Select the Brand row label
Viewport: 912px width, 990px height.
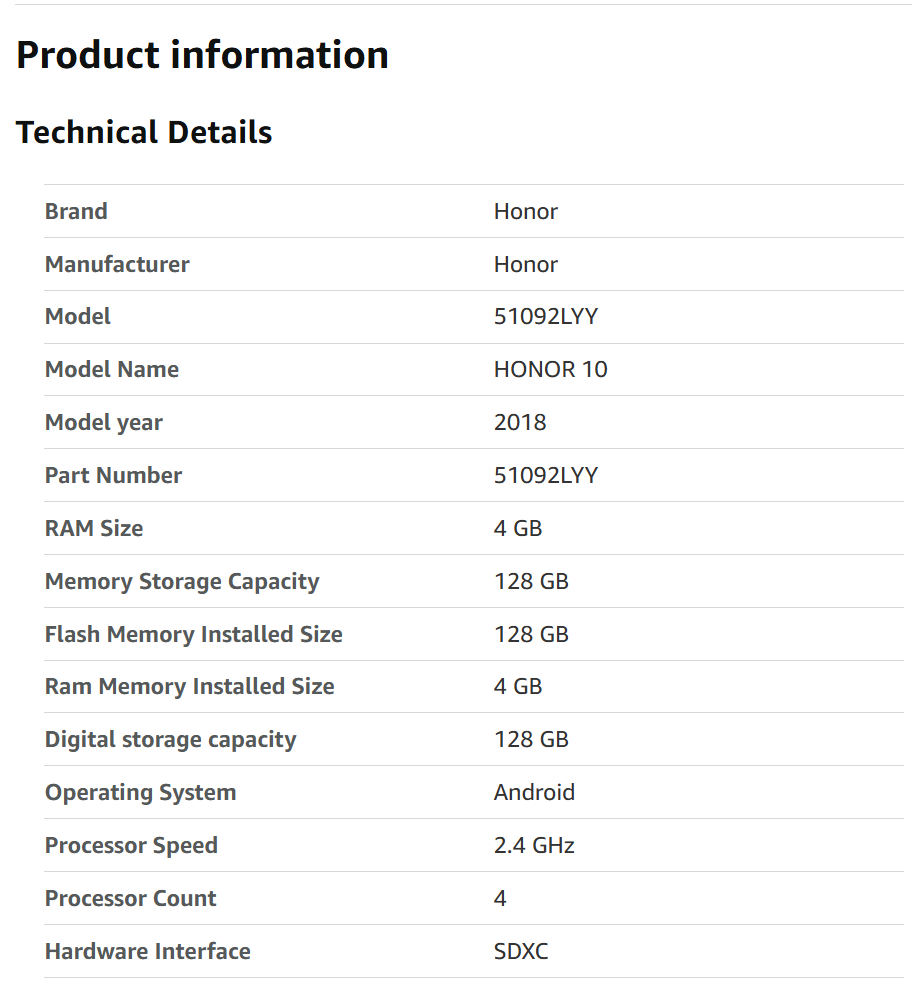pyautogui.click(x=76, y=211)
